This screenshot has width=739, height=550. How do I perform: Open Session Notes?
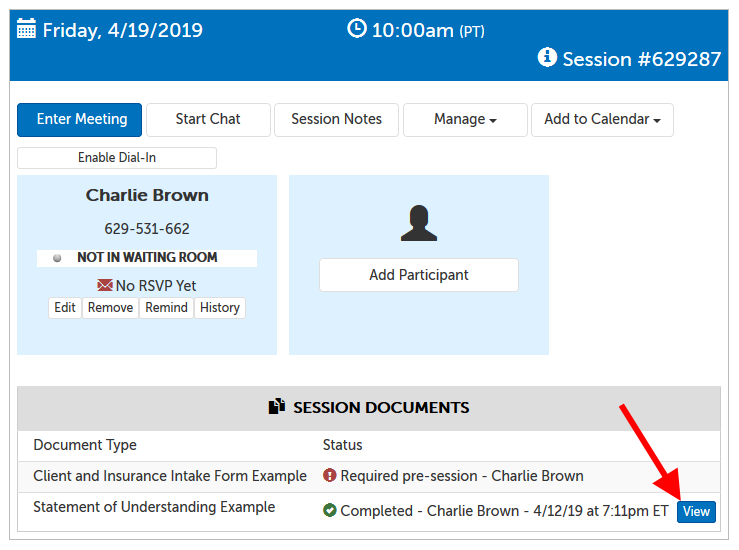pyautogui.click(x=336, y=119)
